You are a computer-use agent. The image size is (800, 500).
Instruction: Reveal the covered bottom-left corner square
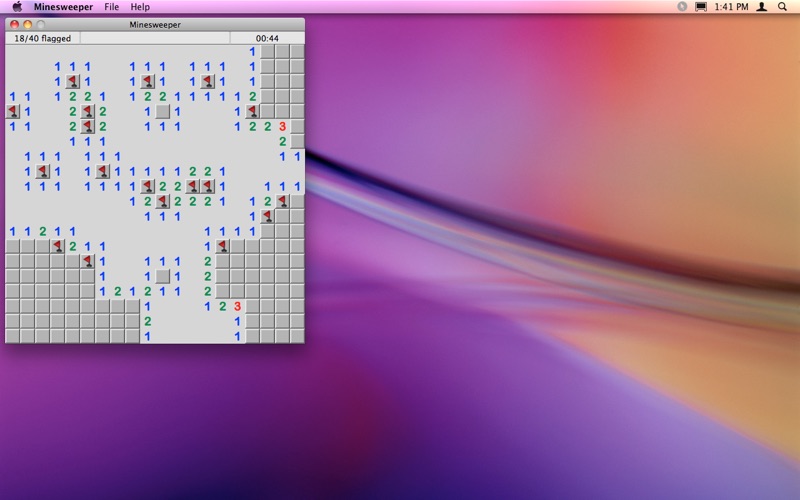click(x=13, y=336)
